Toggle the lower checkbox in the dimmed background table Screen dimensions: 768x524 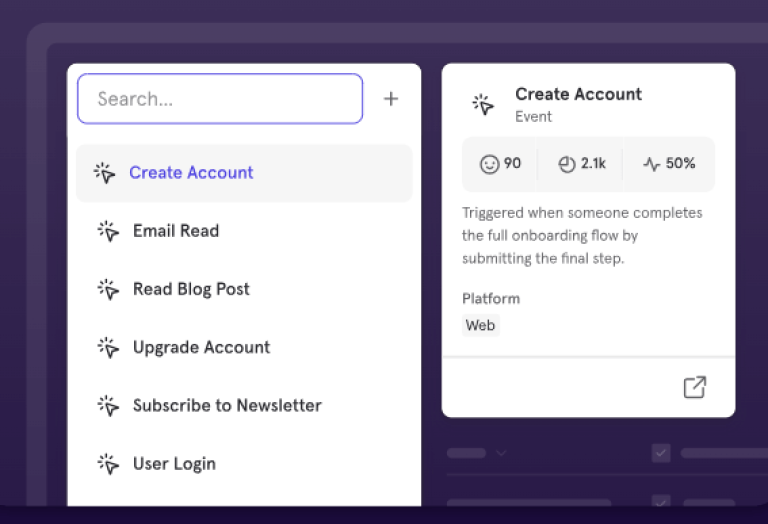661,502
